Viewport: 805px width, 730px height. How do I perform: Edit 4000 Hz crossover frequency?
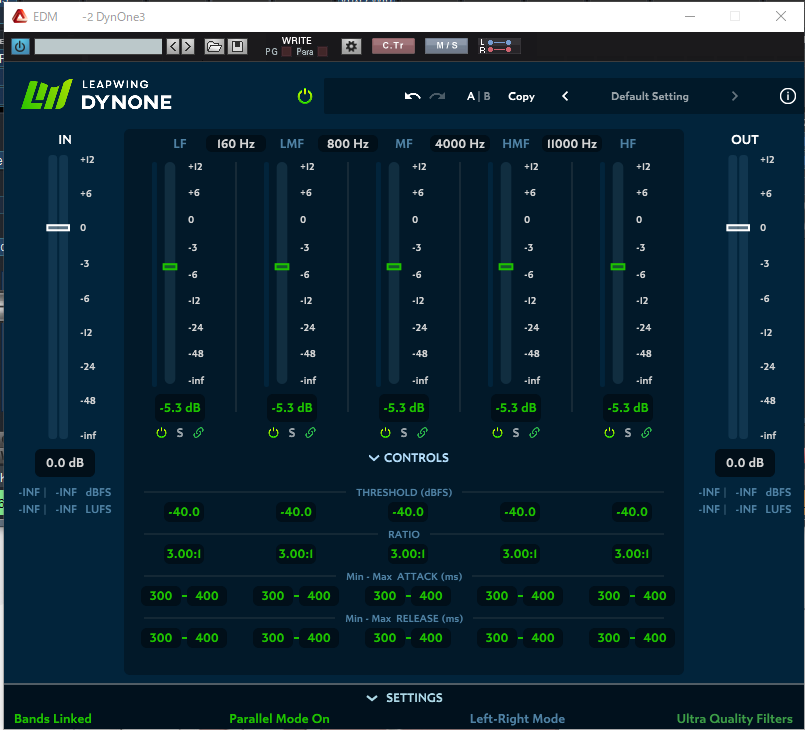459,143
